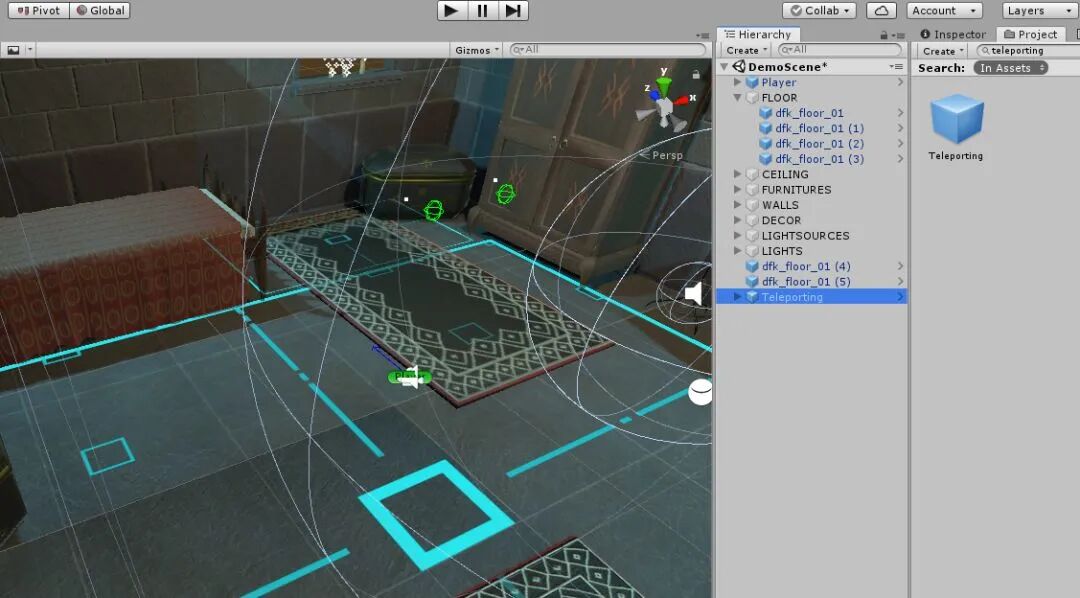Toggle the Pivot handle position button
Viewport: 1080px width, 598px height.
(x=39, y=10)
